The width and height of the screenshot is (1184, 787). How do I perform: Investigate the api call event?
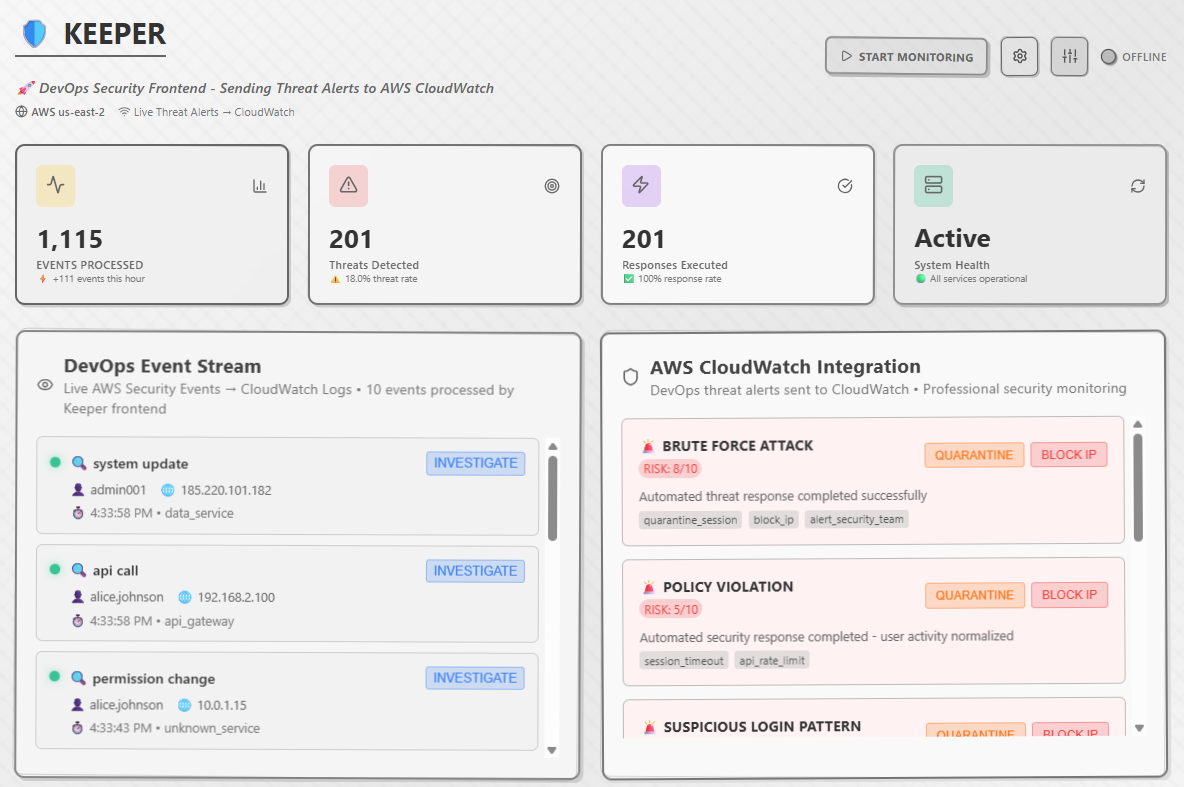point(476,571)
